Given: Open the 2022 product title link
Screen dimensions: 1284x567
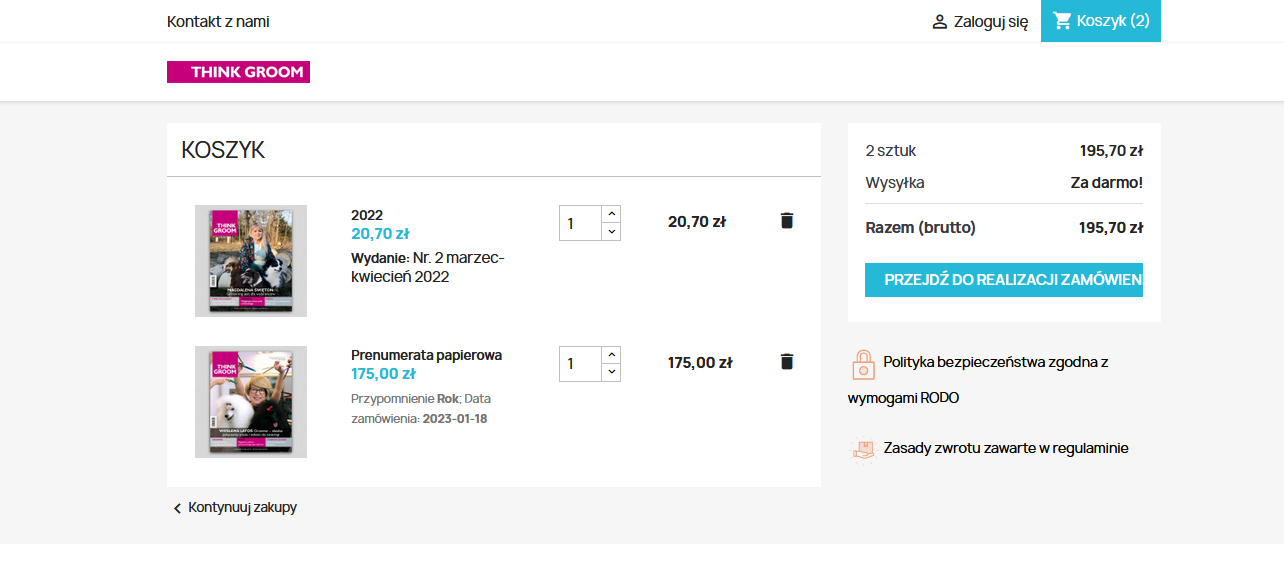Looking at the screenshot, I should click(367, 215).
